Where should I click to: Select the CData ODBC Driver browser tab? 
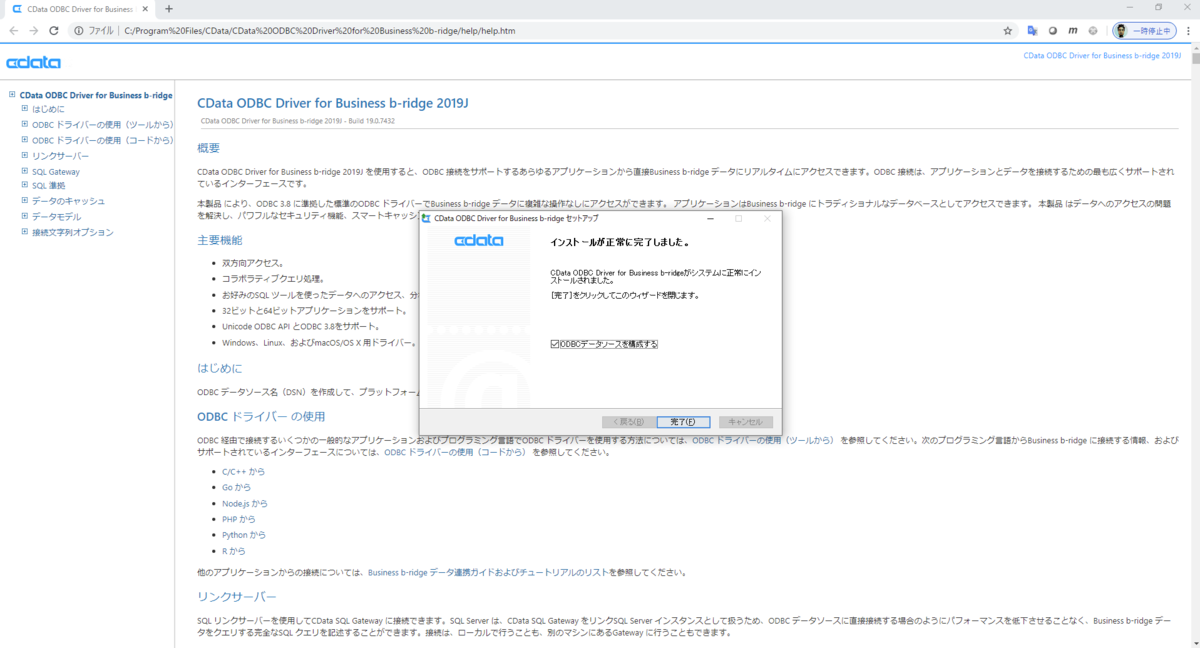point(79,8)
